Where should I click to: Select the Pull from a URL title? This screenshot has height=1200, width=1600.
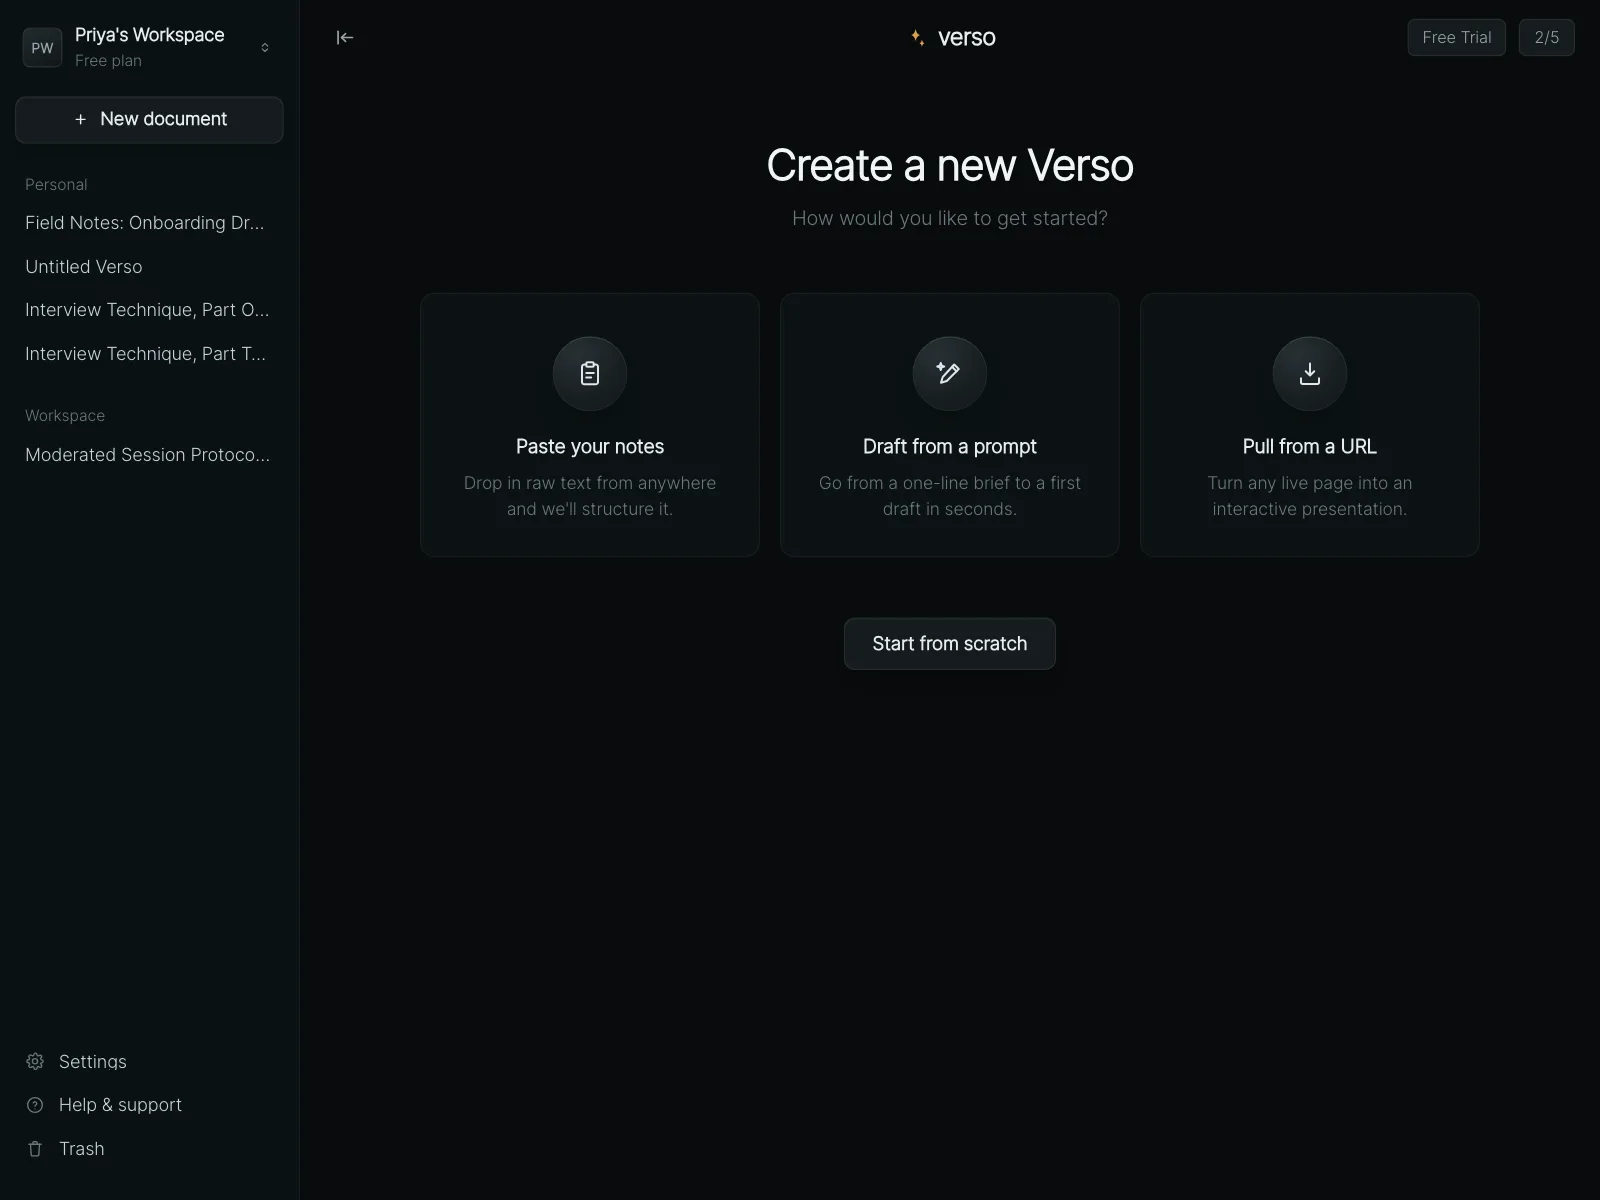1310,446
